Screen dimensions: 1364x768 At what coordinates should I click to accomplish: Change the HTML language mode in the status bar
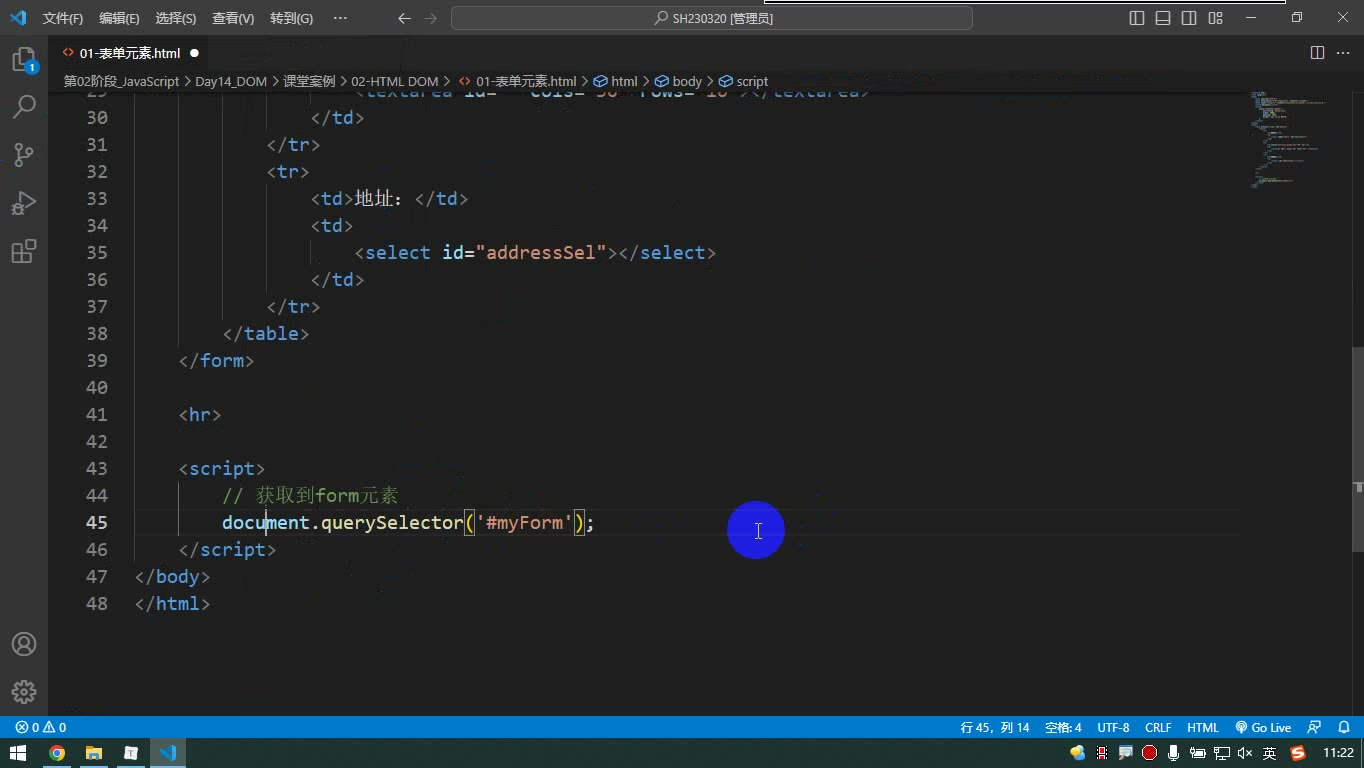[1203, 728]
